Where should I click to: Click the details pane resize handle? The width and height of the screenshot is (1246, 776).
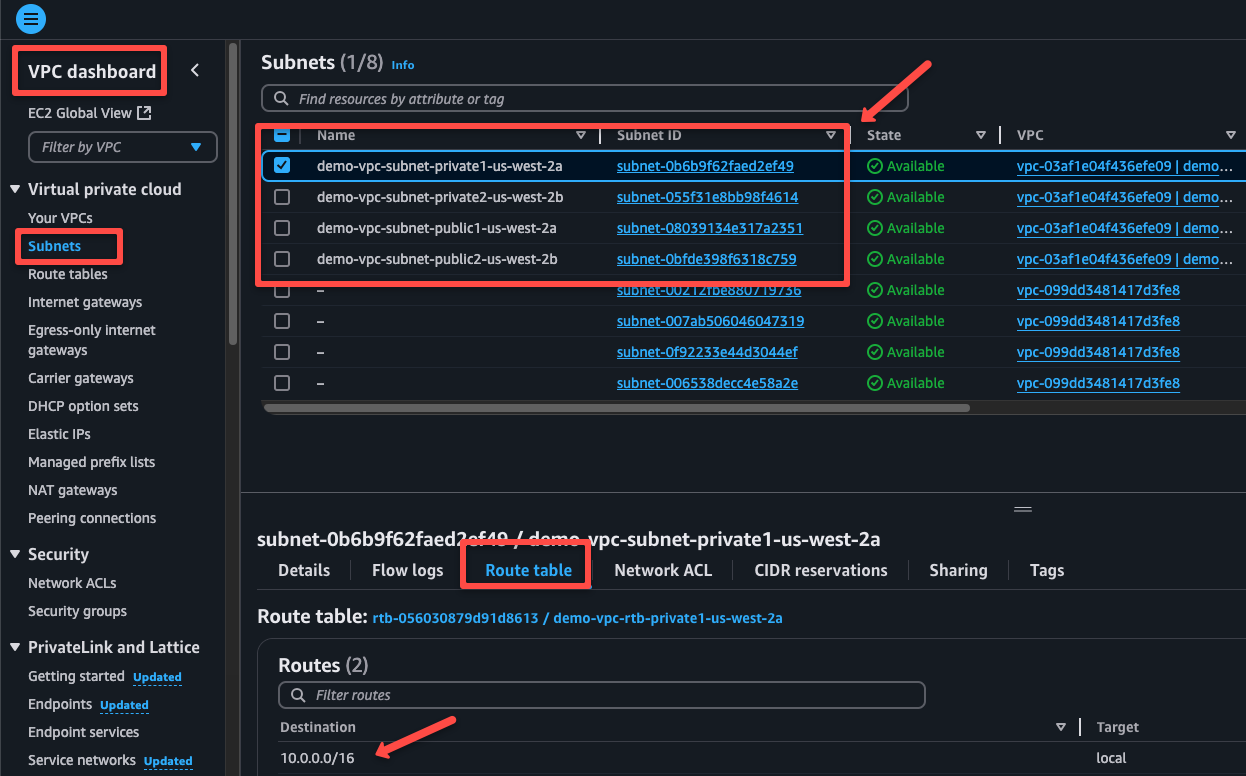[x=1022, y=508]
